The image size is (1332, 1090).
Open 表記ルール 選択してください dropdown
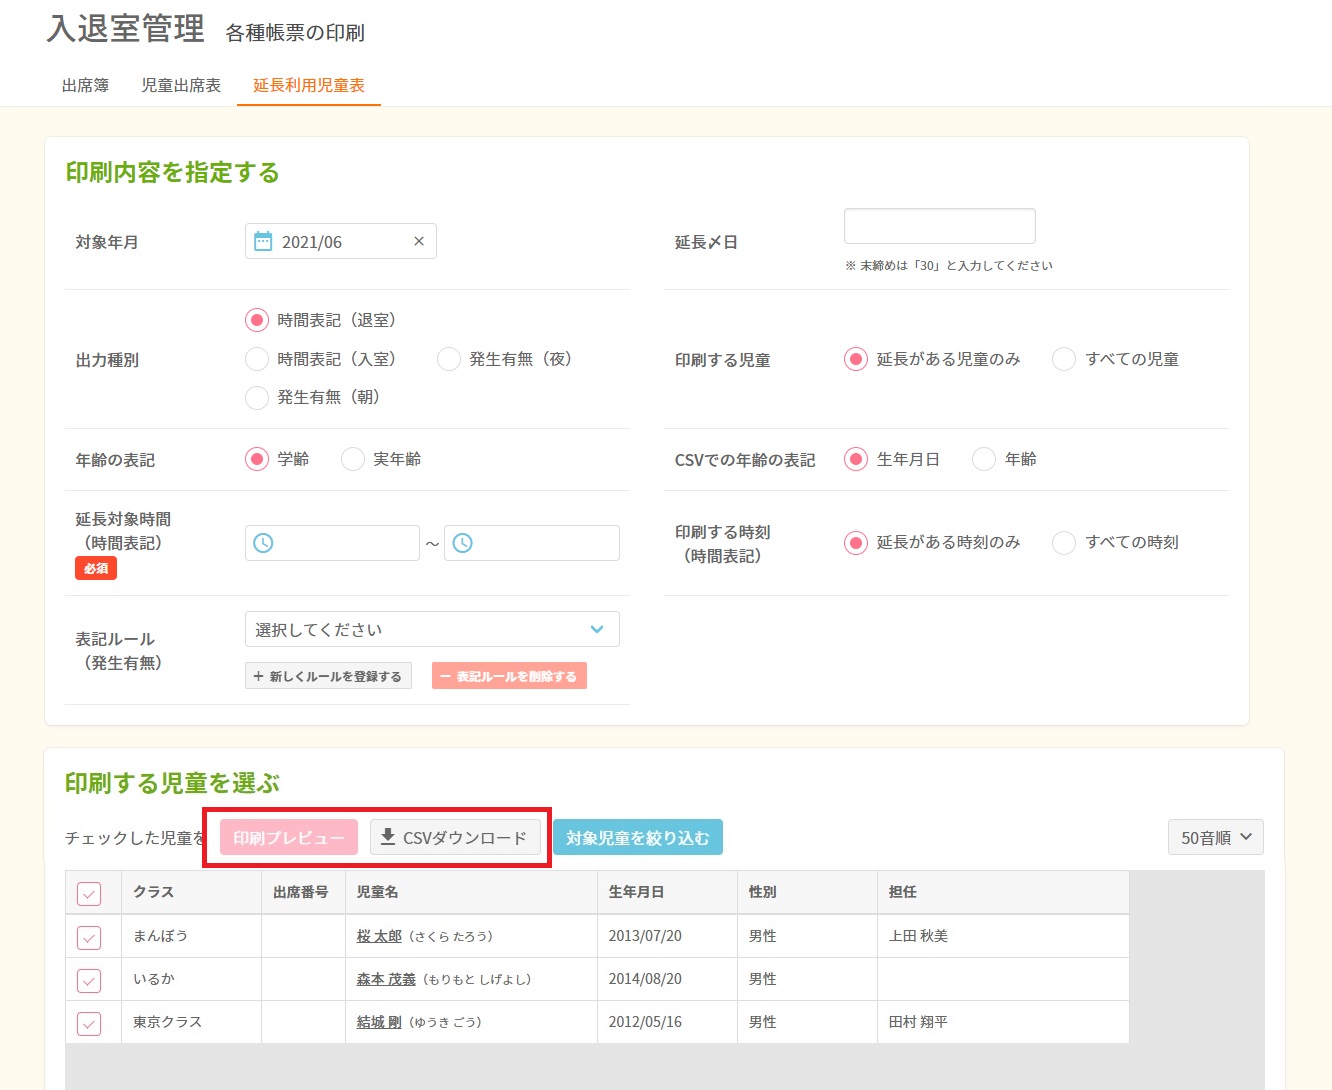pyautogui.click(x=432, y=629)
